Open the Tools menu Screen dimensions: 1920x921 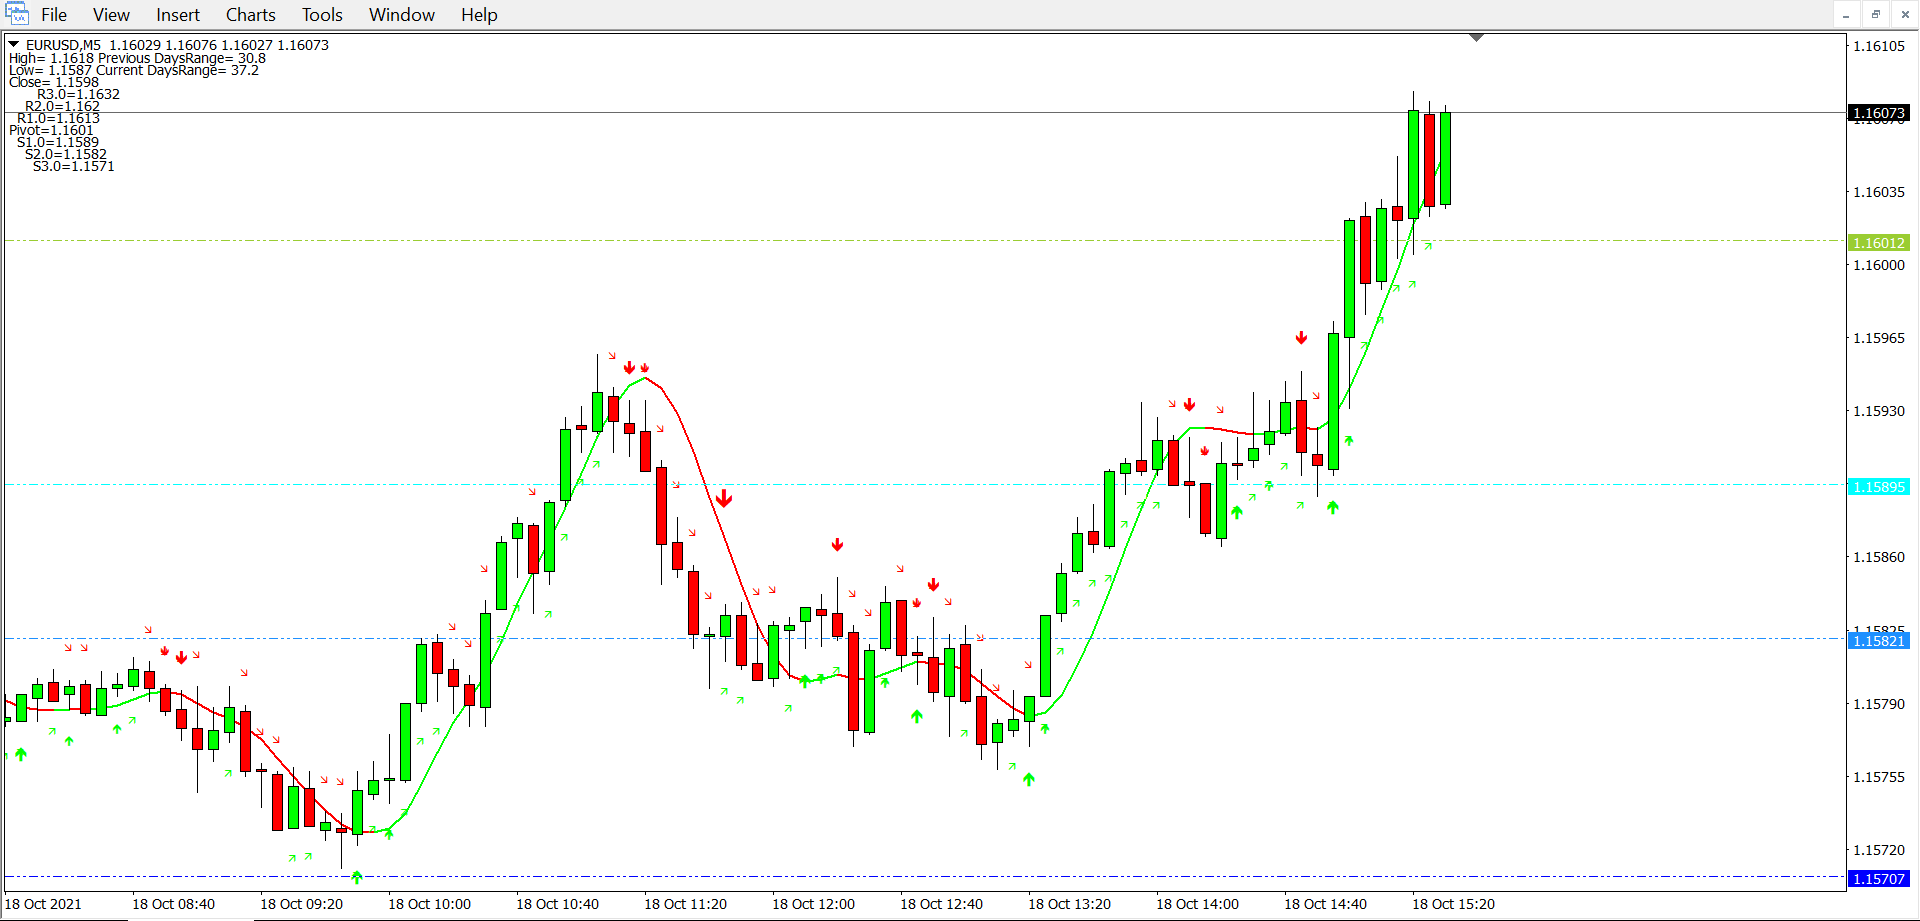click(322, 15)
